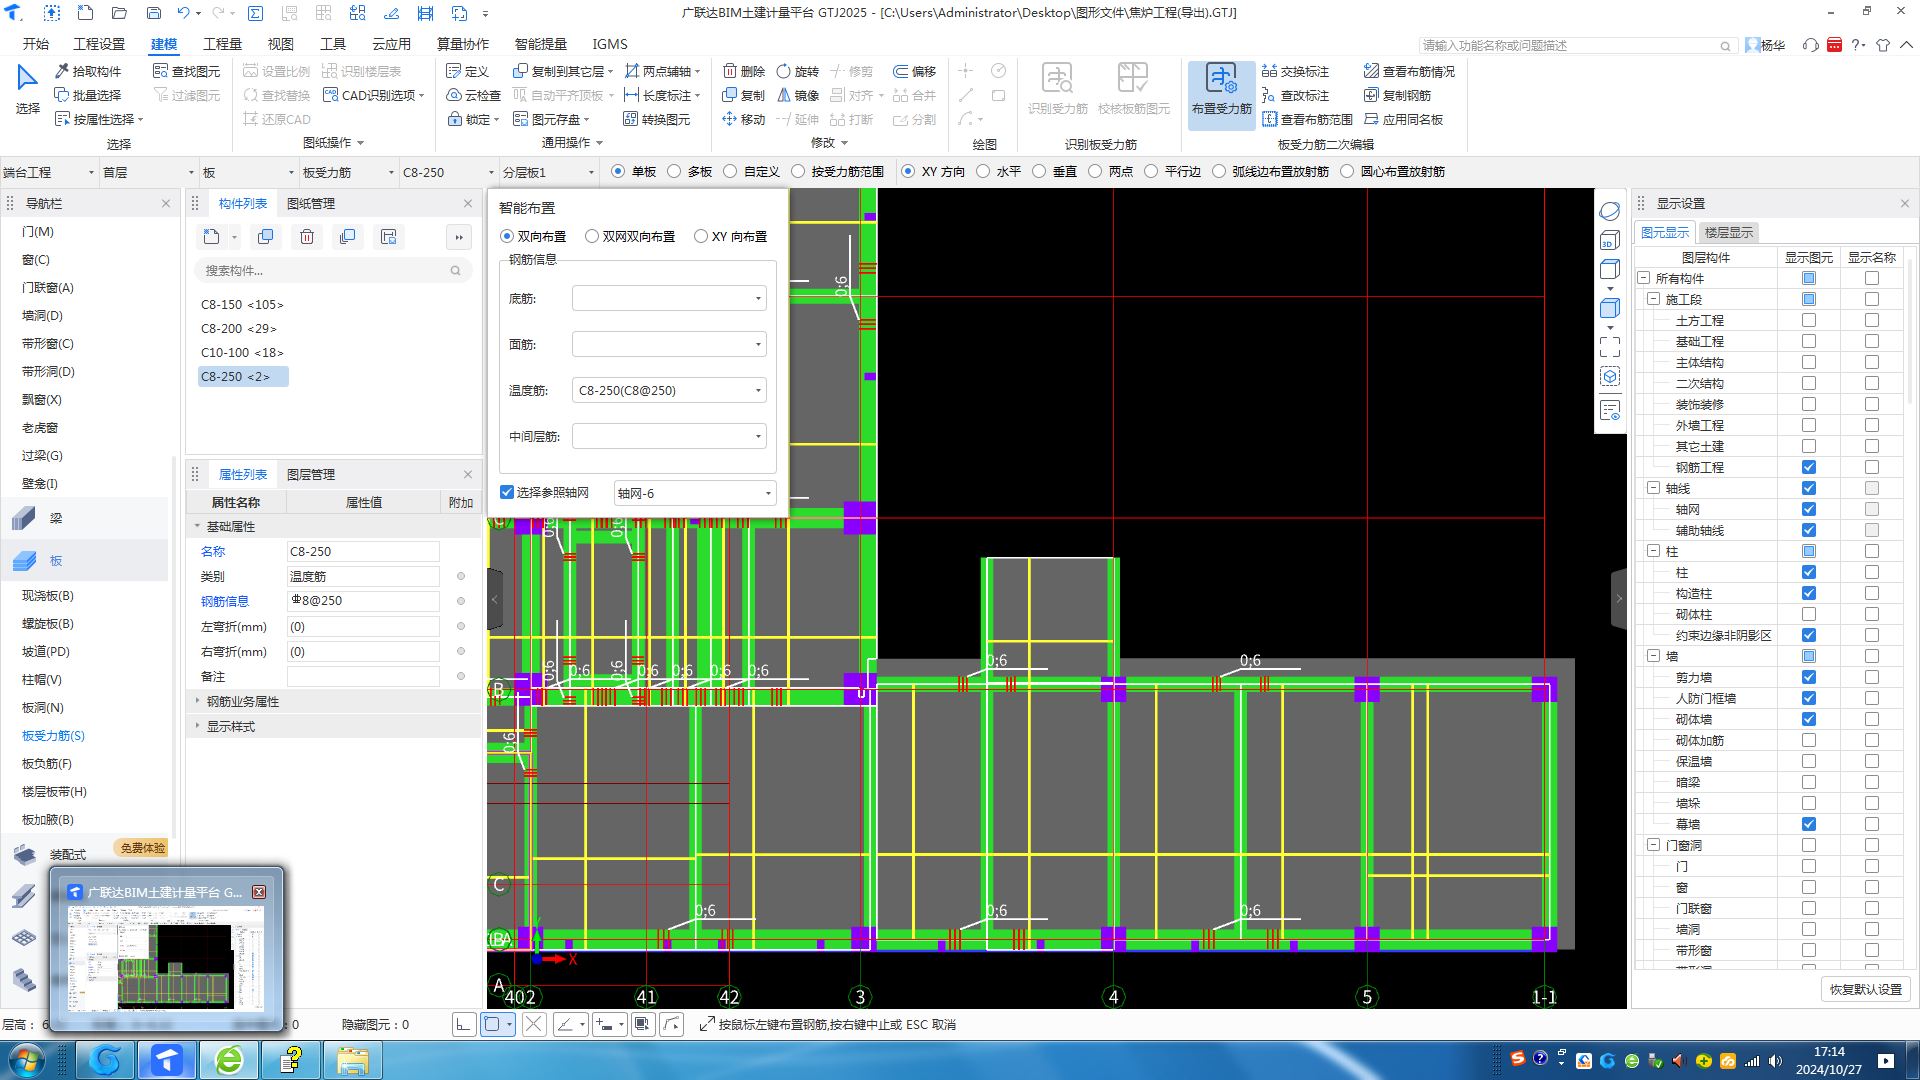Select the 水平 direction radio button
The height and width of the screenshot is (1080, 1920).
tap(983, 172)
